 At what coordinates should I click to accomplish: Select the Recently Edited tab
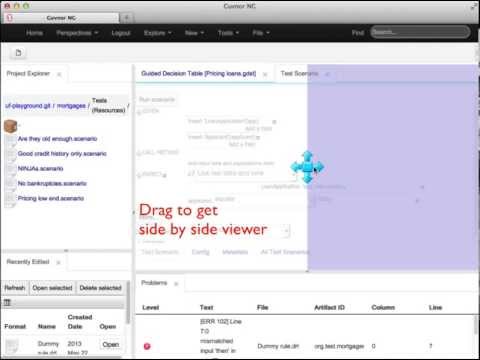click(28, 262)
